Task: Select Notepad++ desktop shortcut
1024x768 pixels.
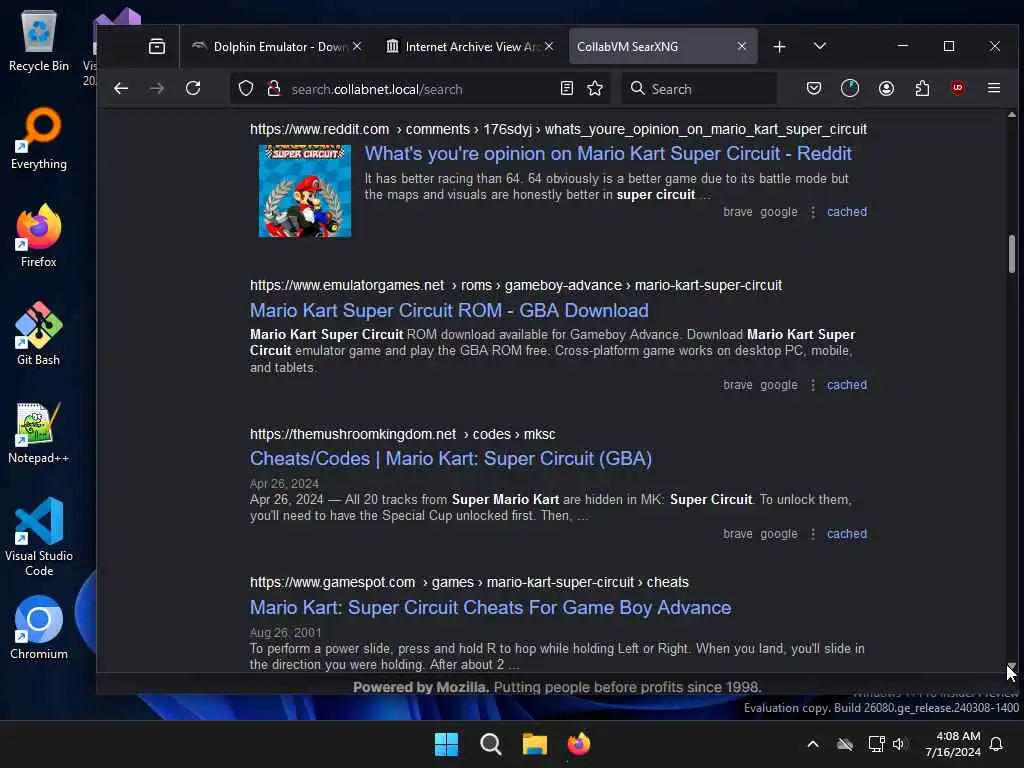Action: (x=39, y=432)
